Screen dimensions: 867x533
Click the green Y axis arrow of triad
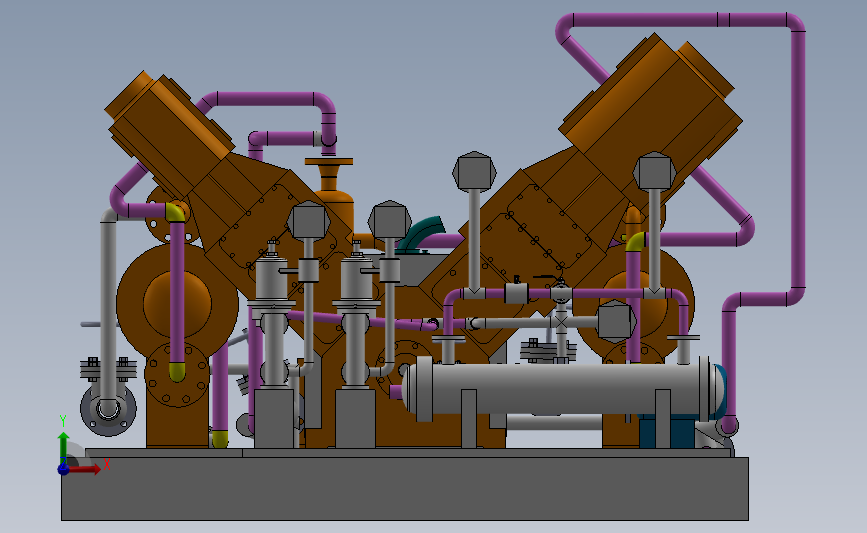point(64,447)
